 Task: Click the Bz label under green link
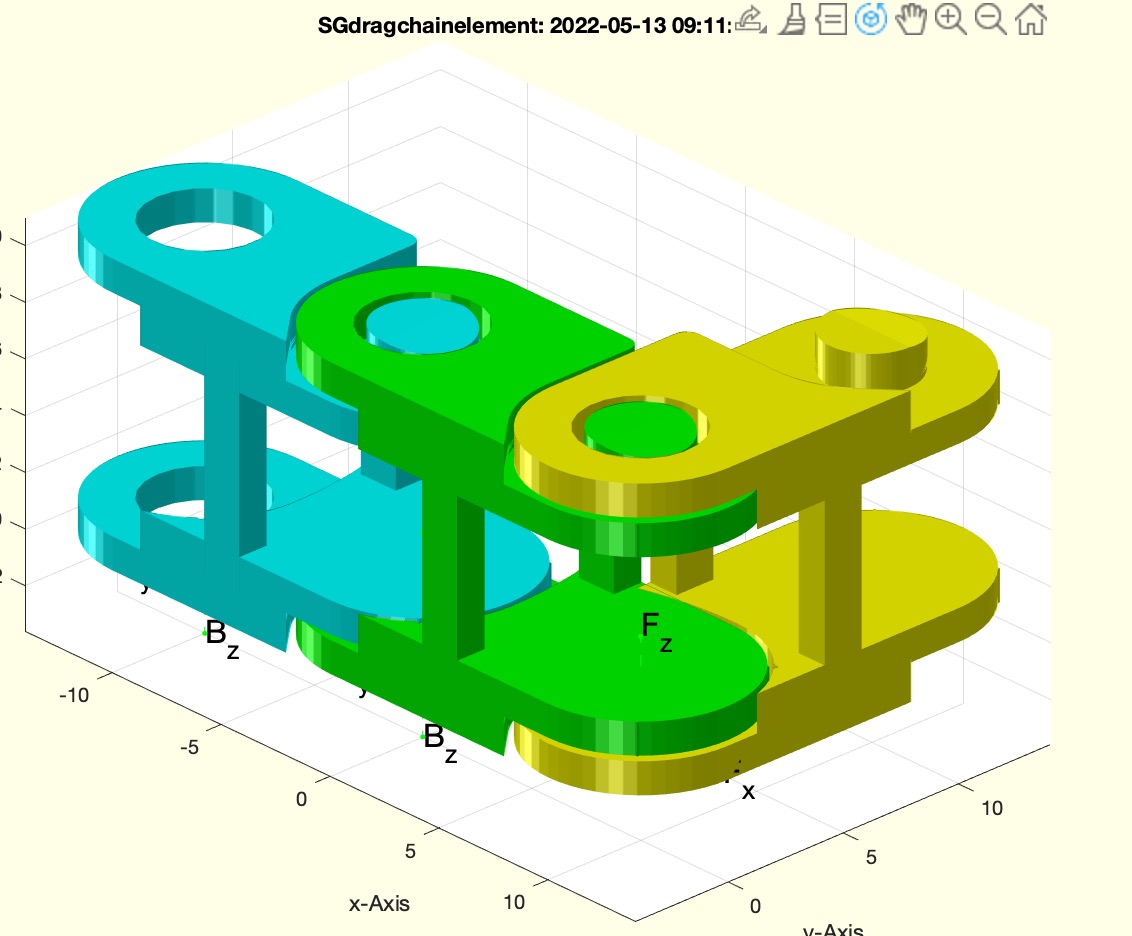tap(440, 742)
